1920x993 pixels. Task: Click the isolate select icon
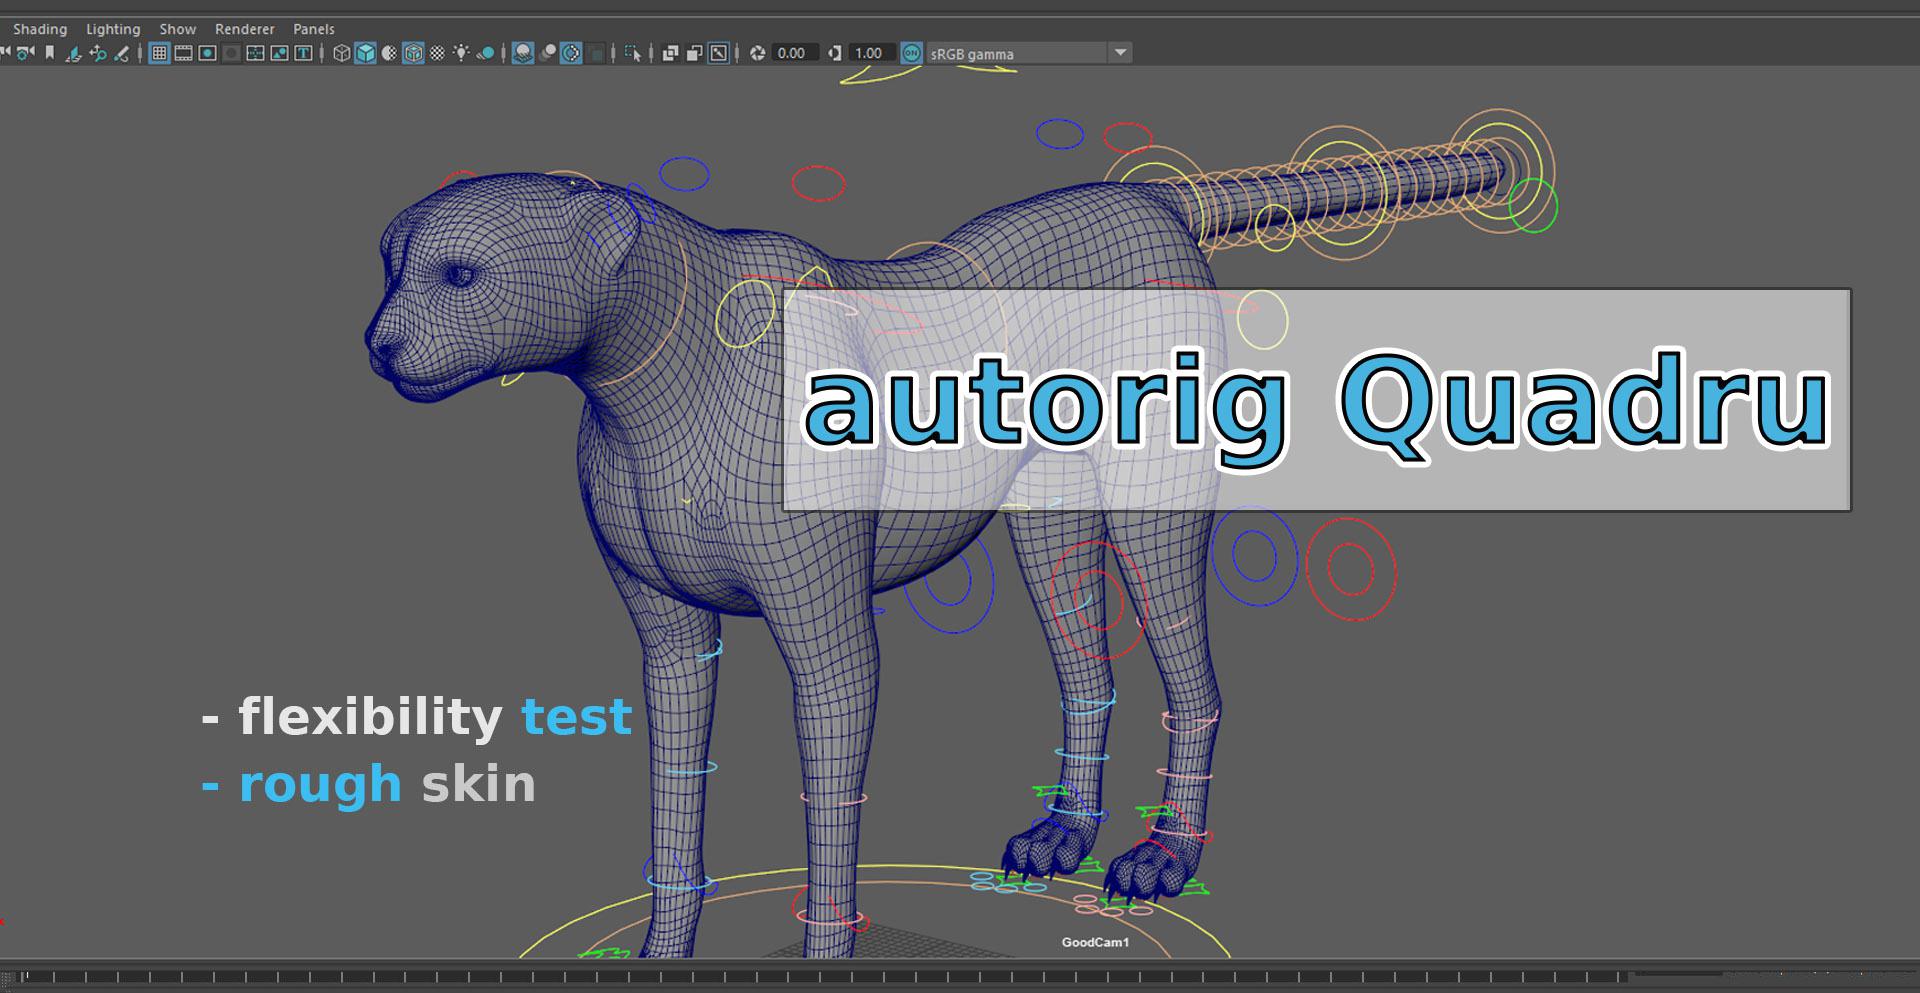click(x=632, y=53)
